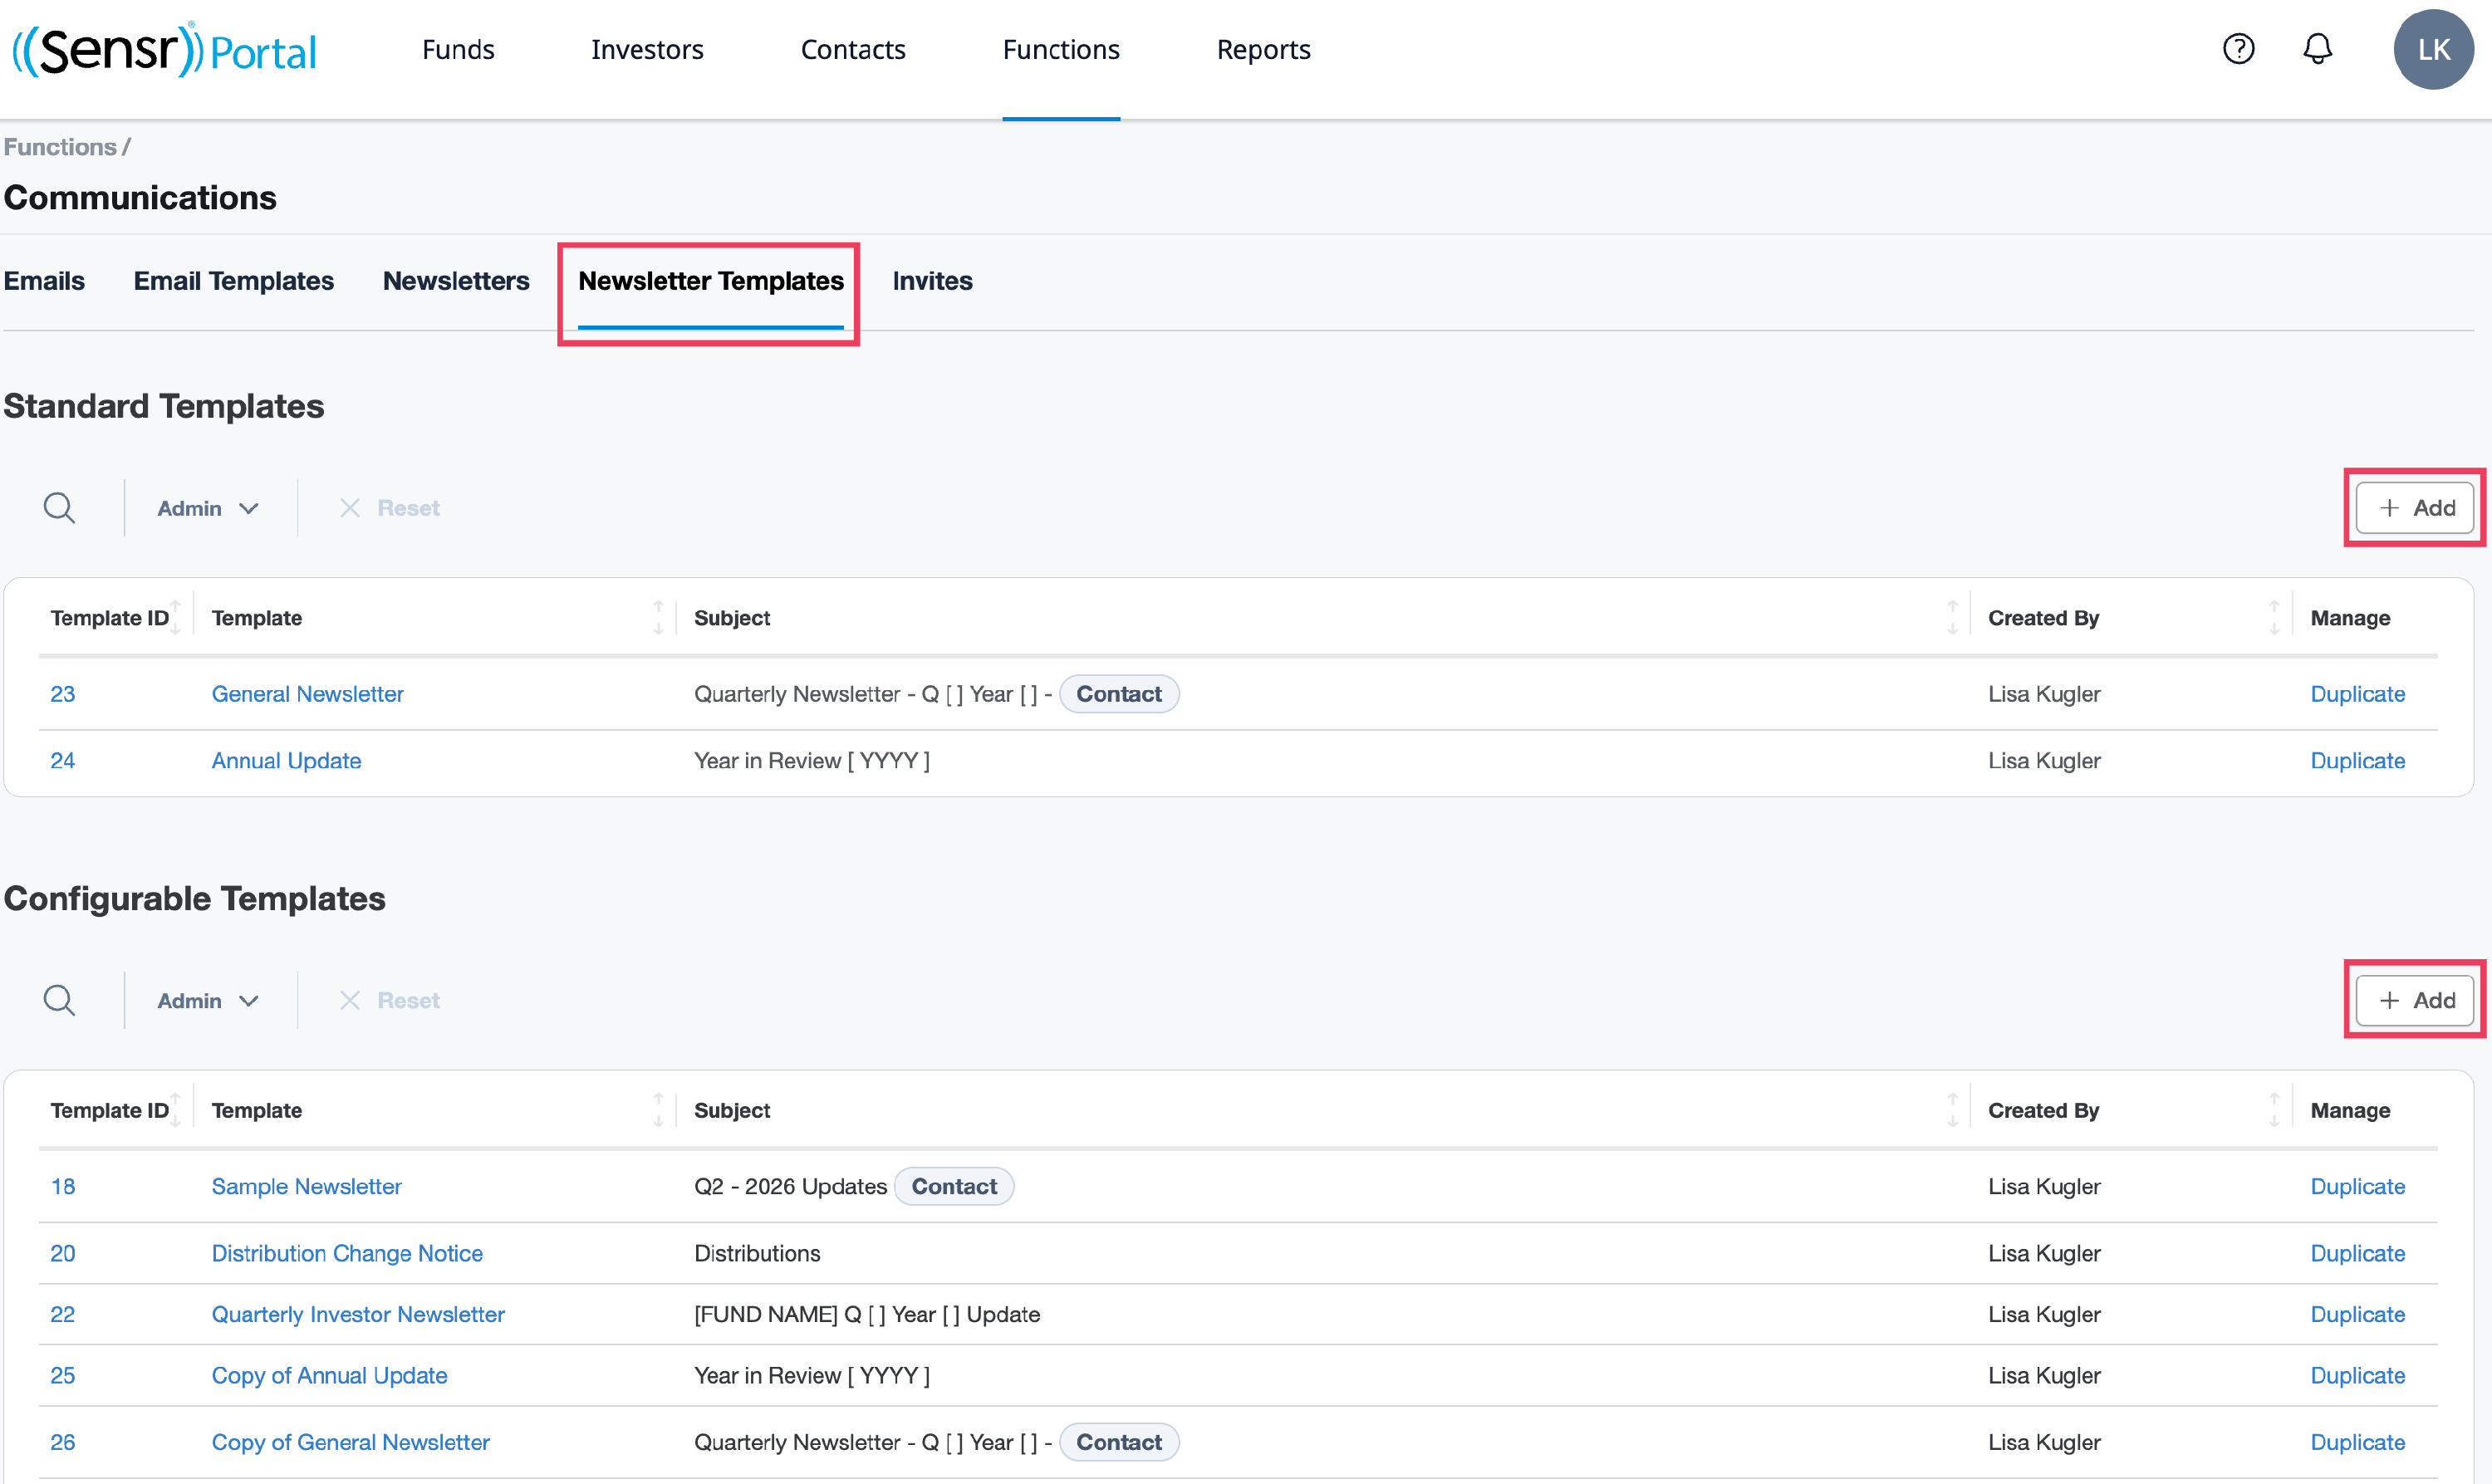Screen dimensions: 2492x1484
Task: Open the Funds menu
Action: point(458,49)
